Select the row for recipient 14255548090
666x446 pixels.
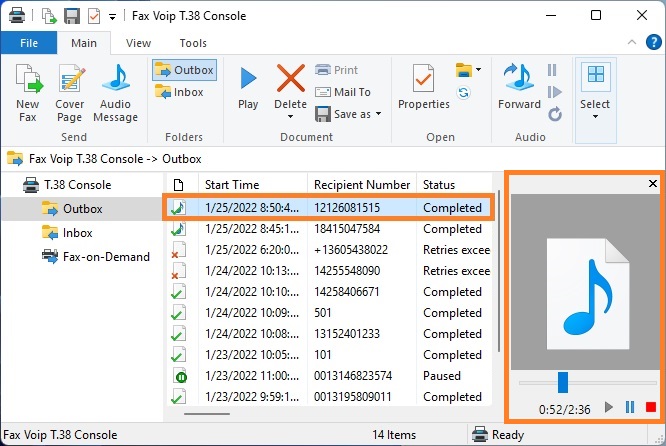pyautogui.click(x=328, y=271)
